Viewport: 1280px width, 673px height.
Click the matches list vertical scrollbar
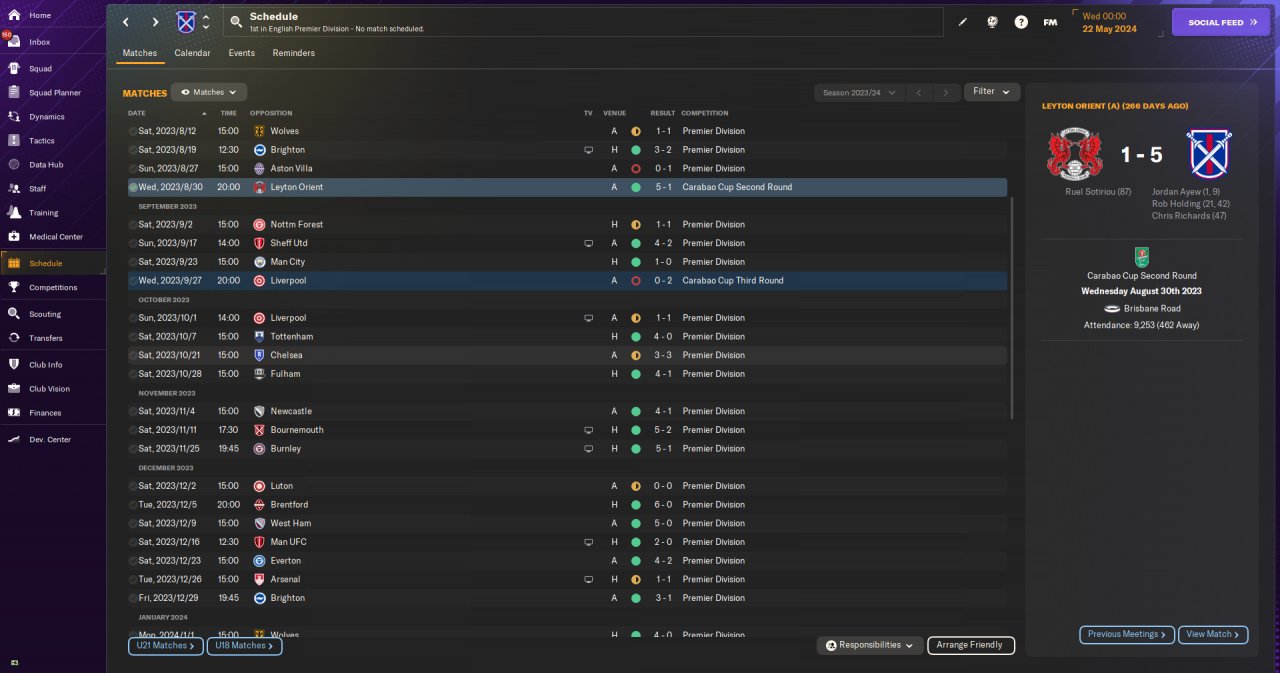click(1012, 307)
